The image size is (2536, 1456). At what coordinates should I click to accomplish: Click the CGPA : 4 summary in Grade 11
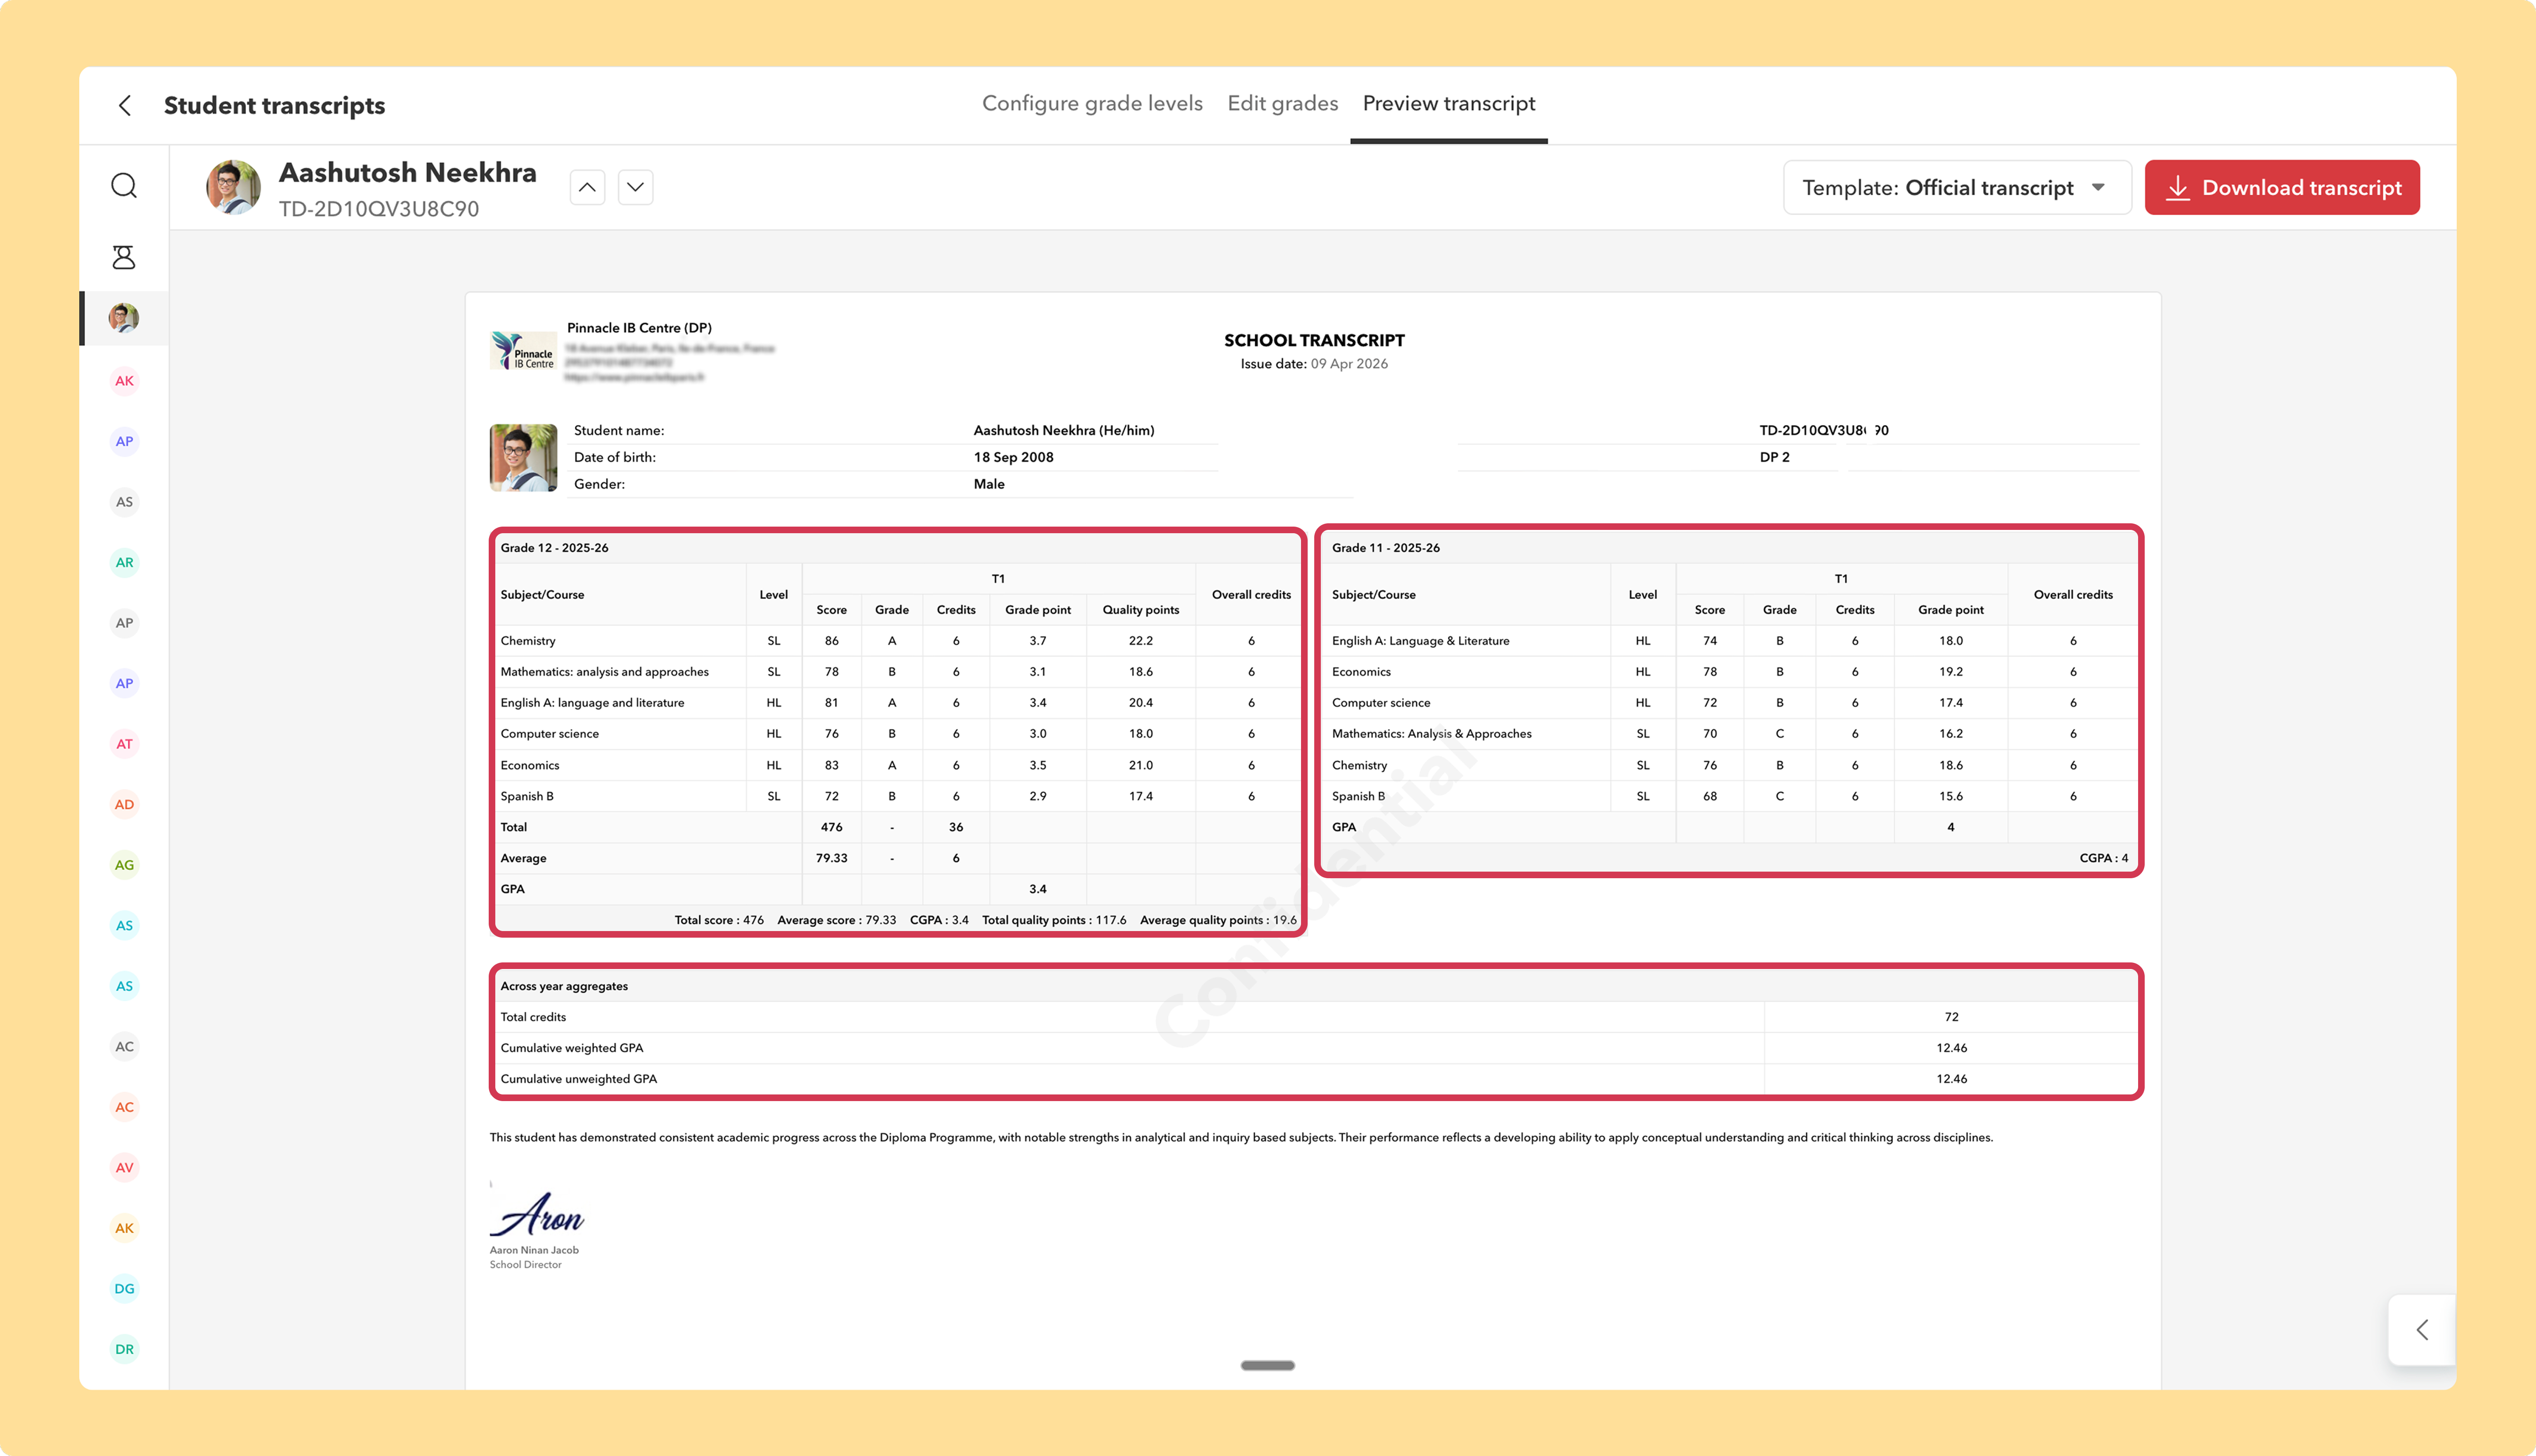[2104, 858]
